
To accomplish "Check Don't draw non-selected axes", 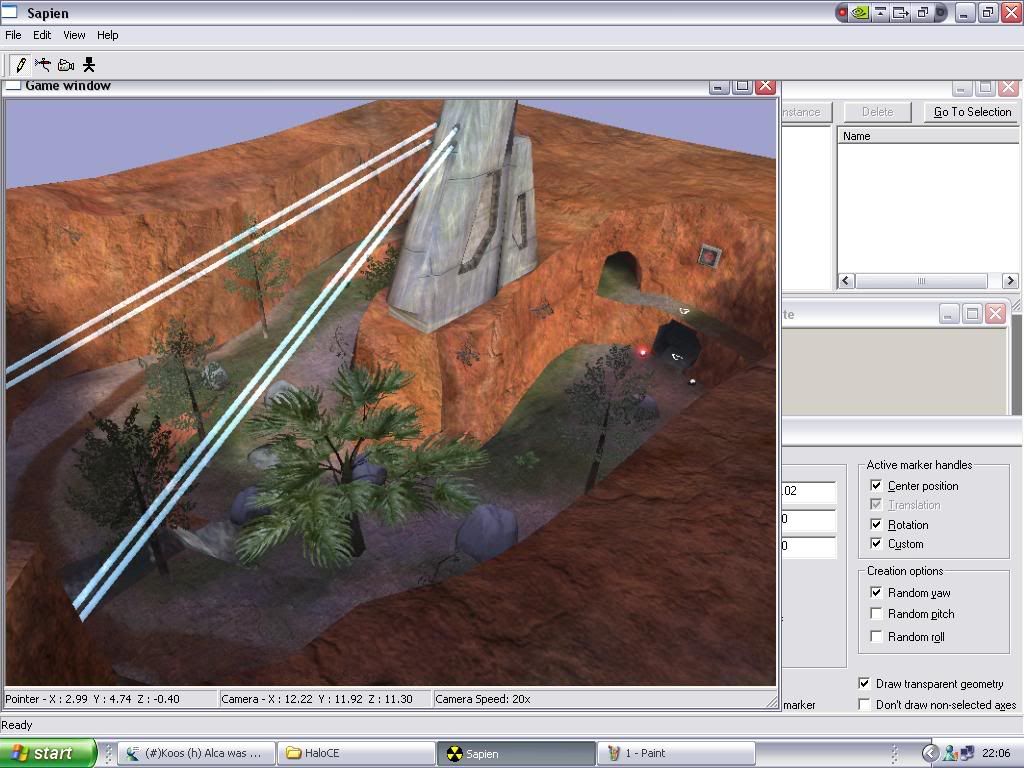I will pos(864,704).
